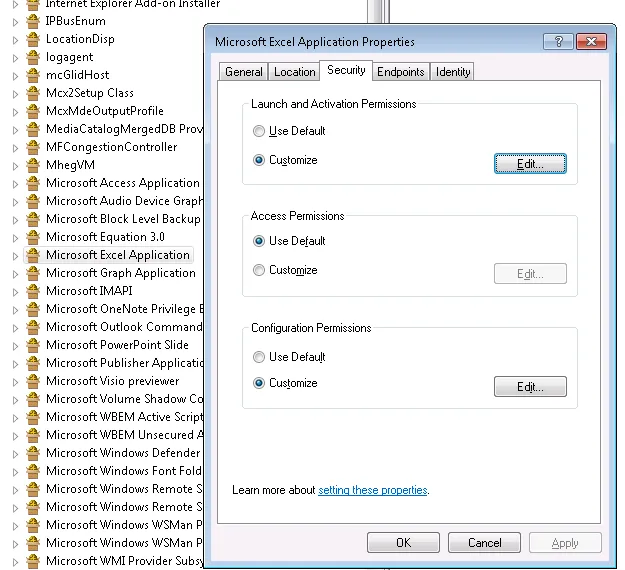625x570 pixels.
Task: Click the LocationDisp component icon
Action: point(33,39)
